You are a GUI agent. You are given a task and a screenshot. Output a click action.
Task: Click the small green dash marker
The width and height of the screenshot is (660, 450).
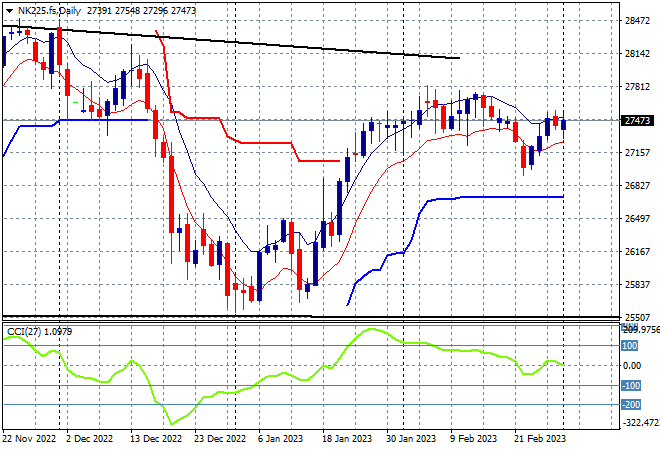[x=76, y=102]
